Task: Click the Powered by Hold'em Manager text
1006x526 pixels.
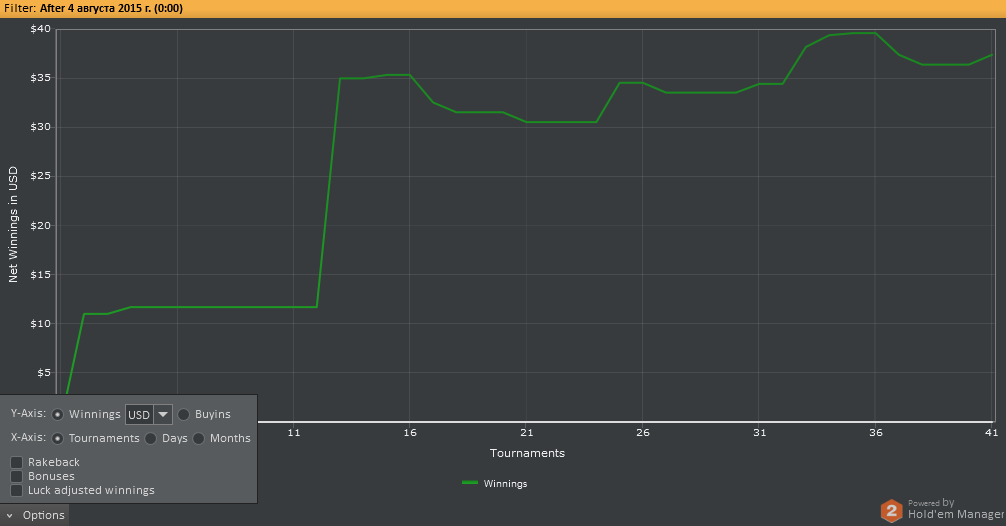Action: pyautogui.click(x=955, y=509)
